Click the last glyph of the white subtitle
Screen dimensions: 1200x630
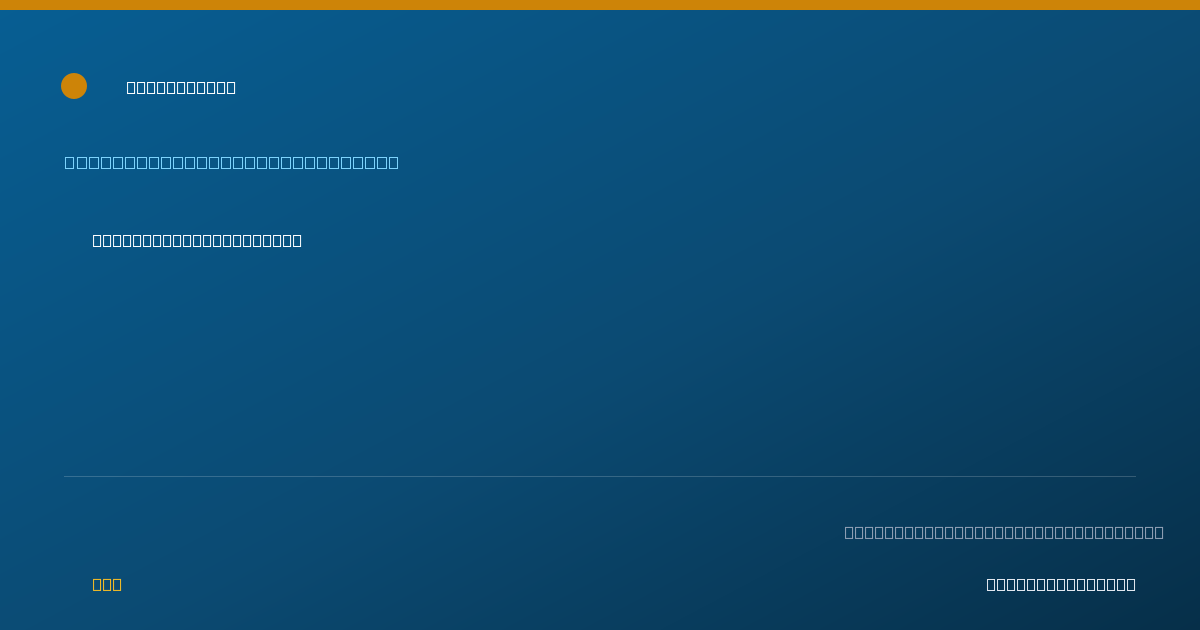point(297,240)
